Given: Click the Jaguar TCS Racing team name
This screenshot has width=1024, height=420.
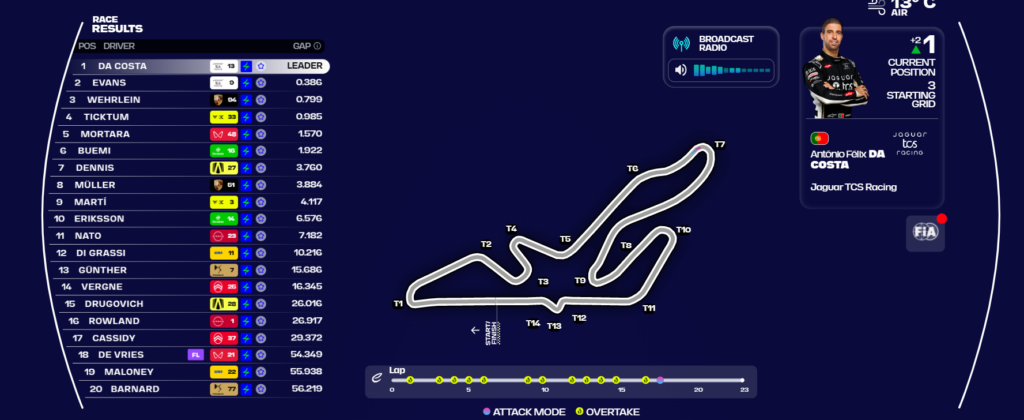Looking at the screenshot, I should 853,187.
